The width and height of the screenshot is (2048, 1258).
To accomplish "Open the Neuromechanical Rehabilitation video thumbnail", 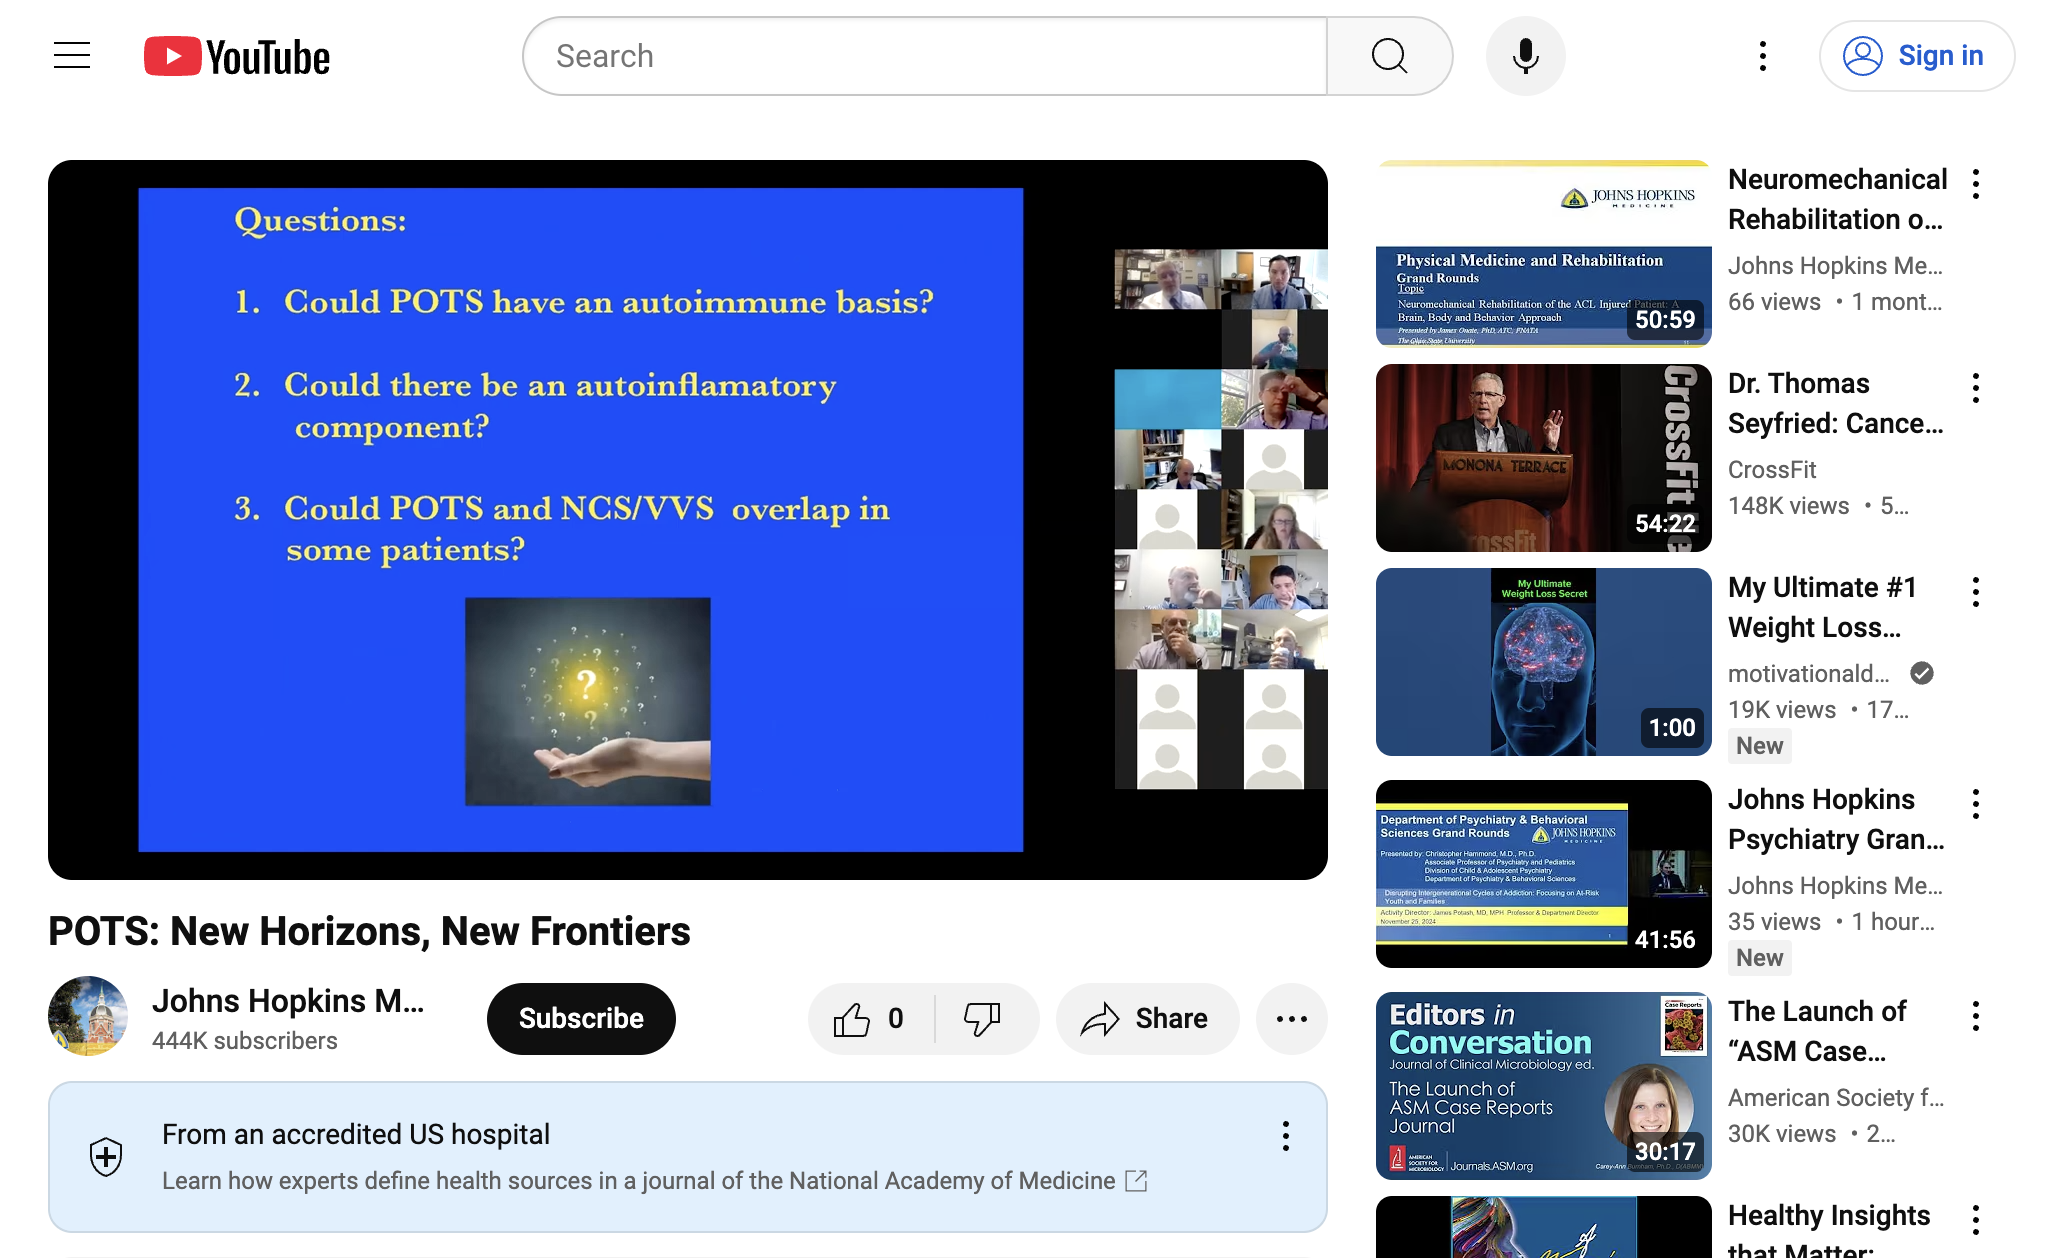I will tap(1544, 253).
